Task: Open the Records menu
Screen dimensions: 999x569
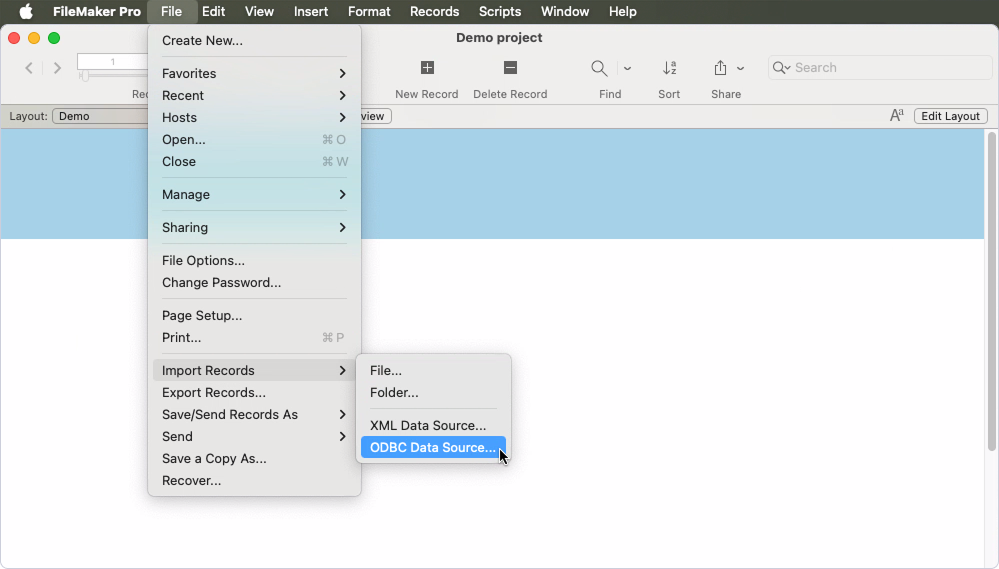Action: [435, 11]
